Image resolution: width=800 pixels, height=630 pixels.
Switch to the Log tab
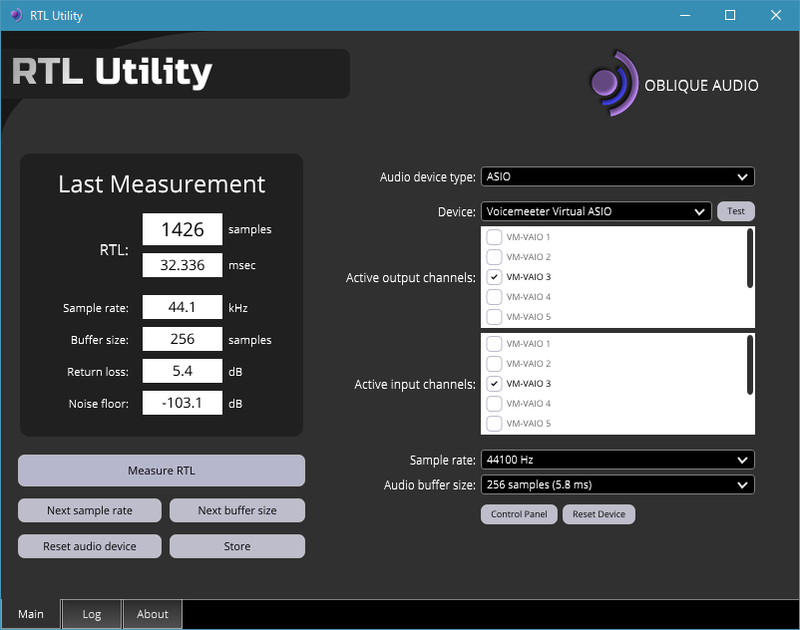click(92, 614)
